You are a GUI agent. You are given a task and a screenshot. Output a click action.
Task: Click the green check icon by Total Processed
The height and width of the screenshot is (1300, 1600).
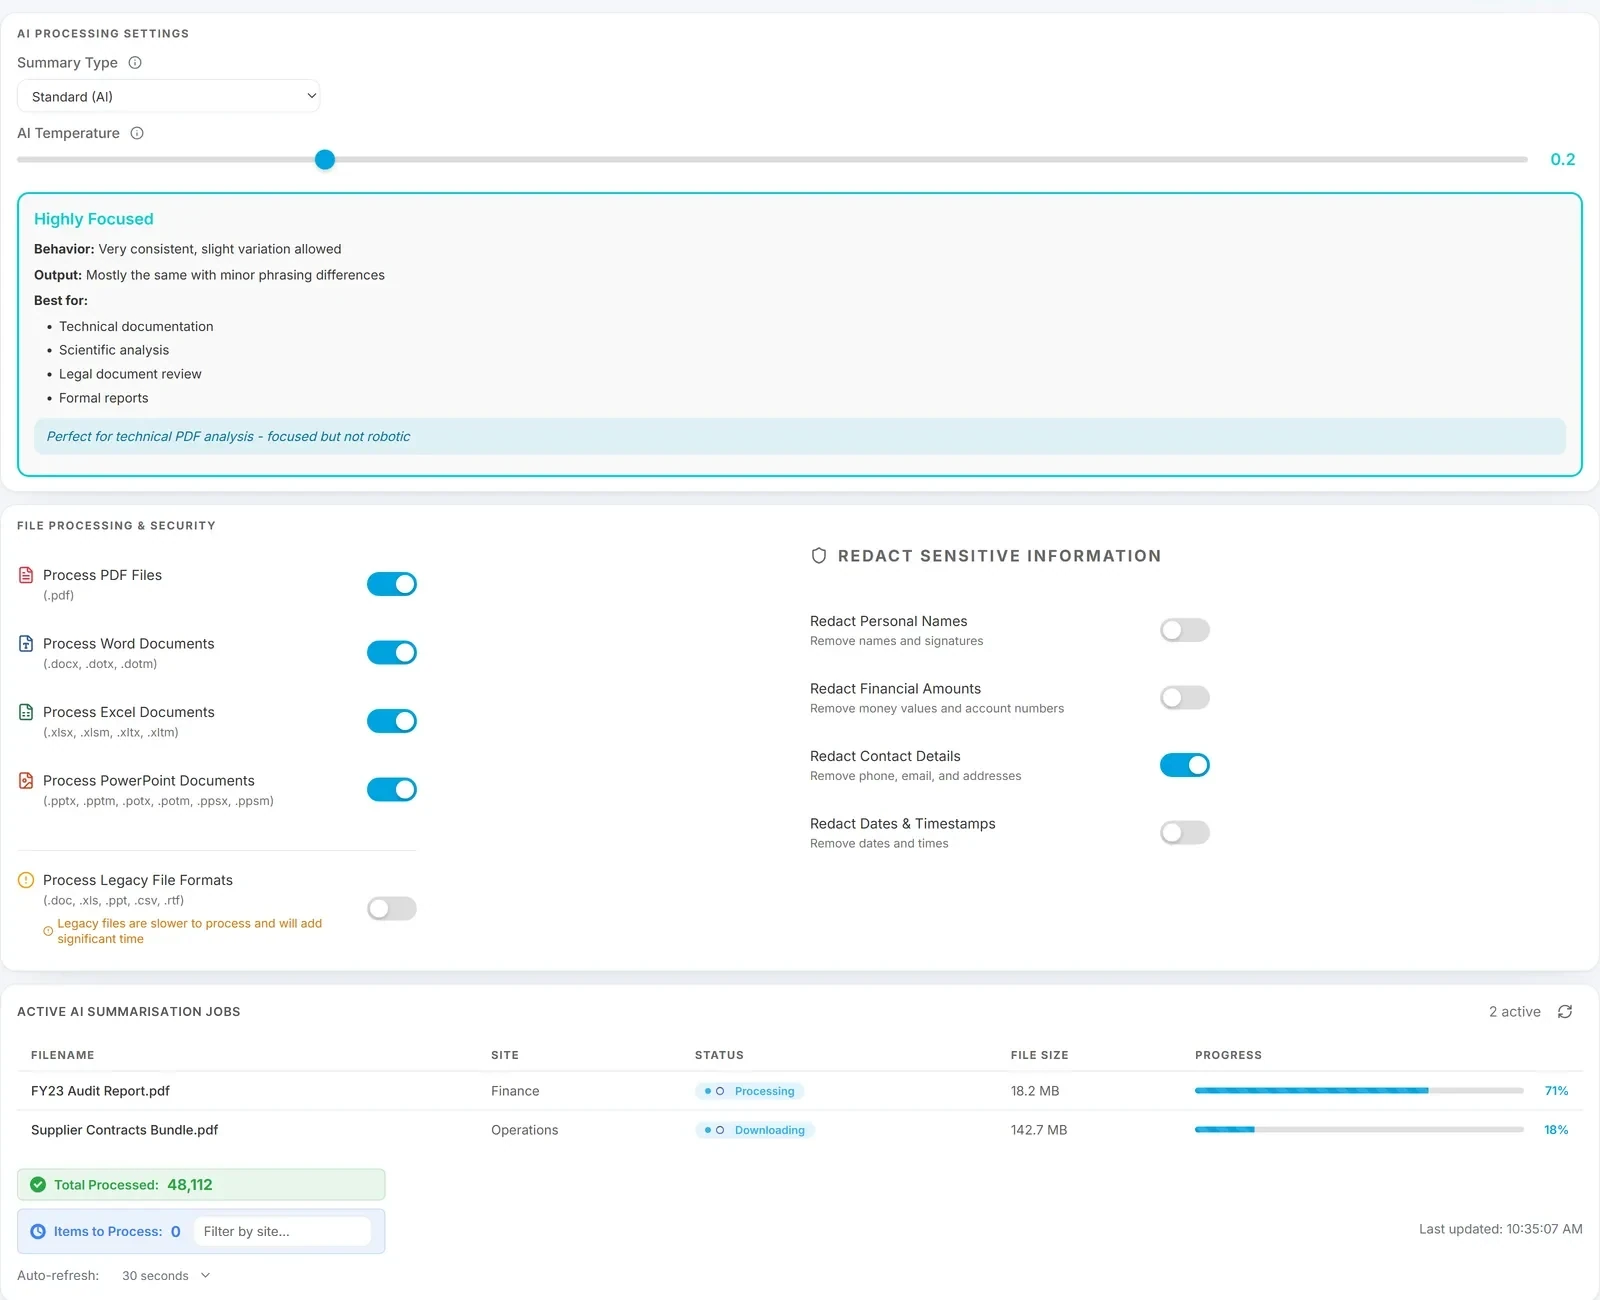click(x=38, y=1185)
